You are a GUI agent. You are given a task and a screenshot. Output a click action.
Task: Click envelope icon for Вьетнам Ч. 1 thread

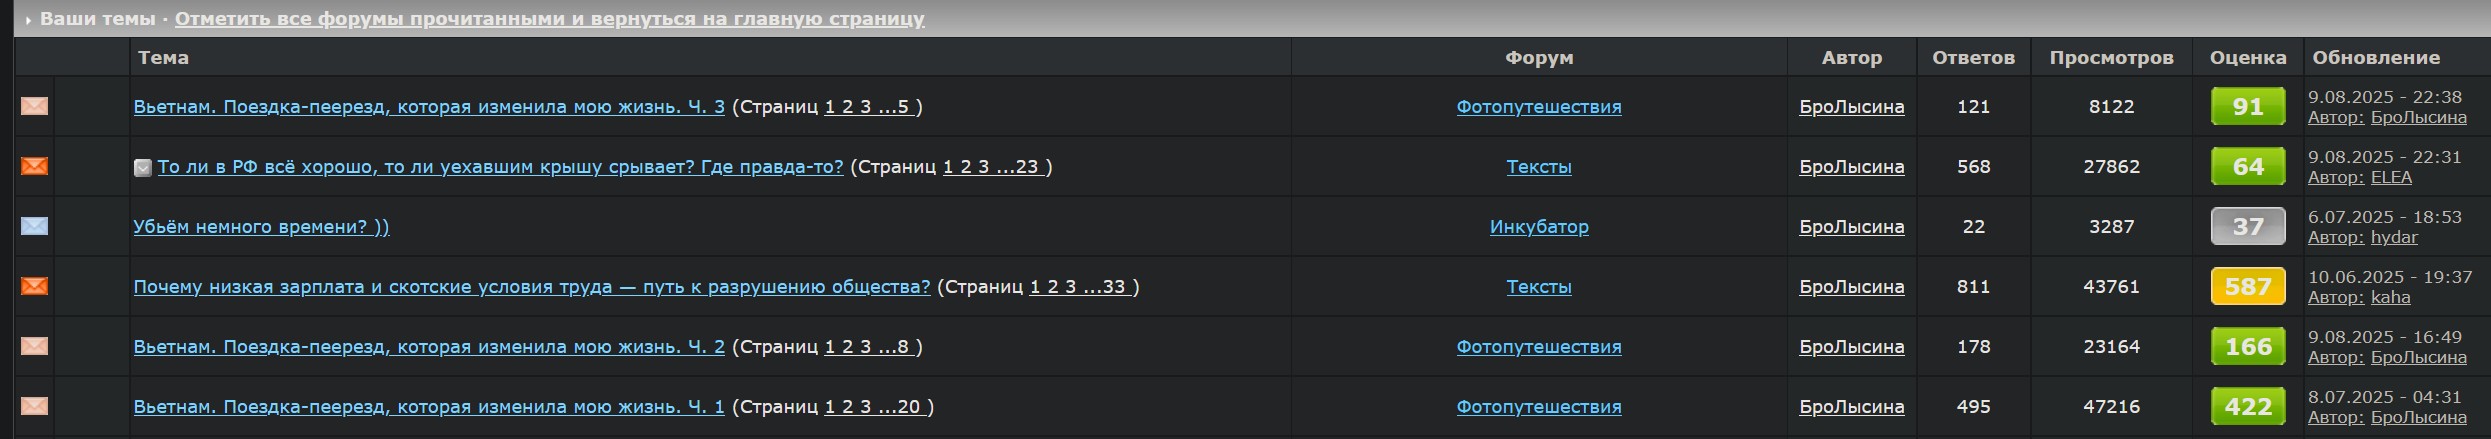34,406
